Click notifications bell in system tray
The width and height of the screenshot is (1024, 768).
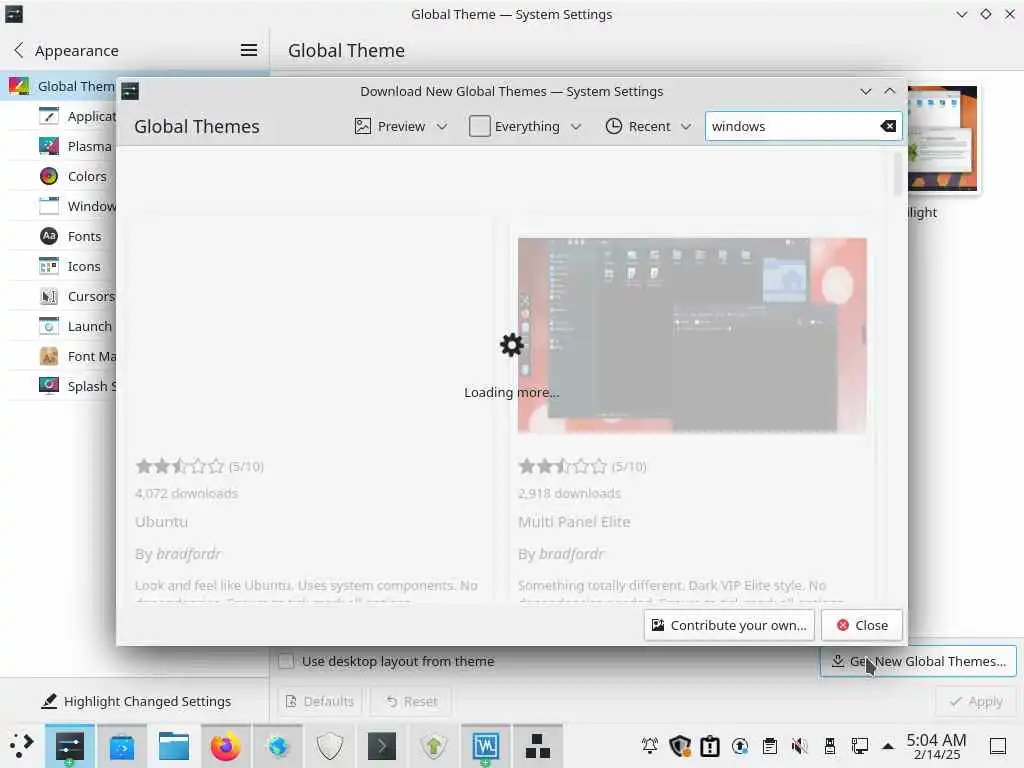tap(650, 746)
